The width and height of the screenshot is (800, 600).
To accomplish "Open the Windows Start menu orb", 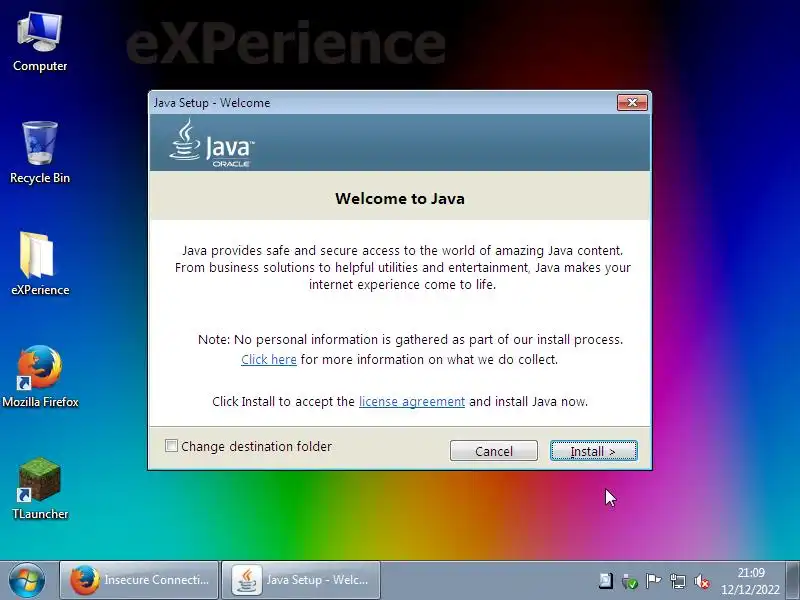I will (x=27, y=580).
